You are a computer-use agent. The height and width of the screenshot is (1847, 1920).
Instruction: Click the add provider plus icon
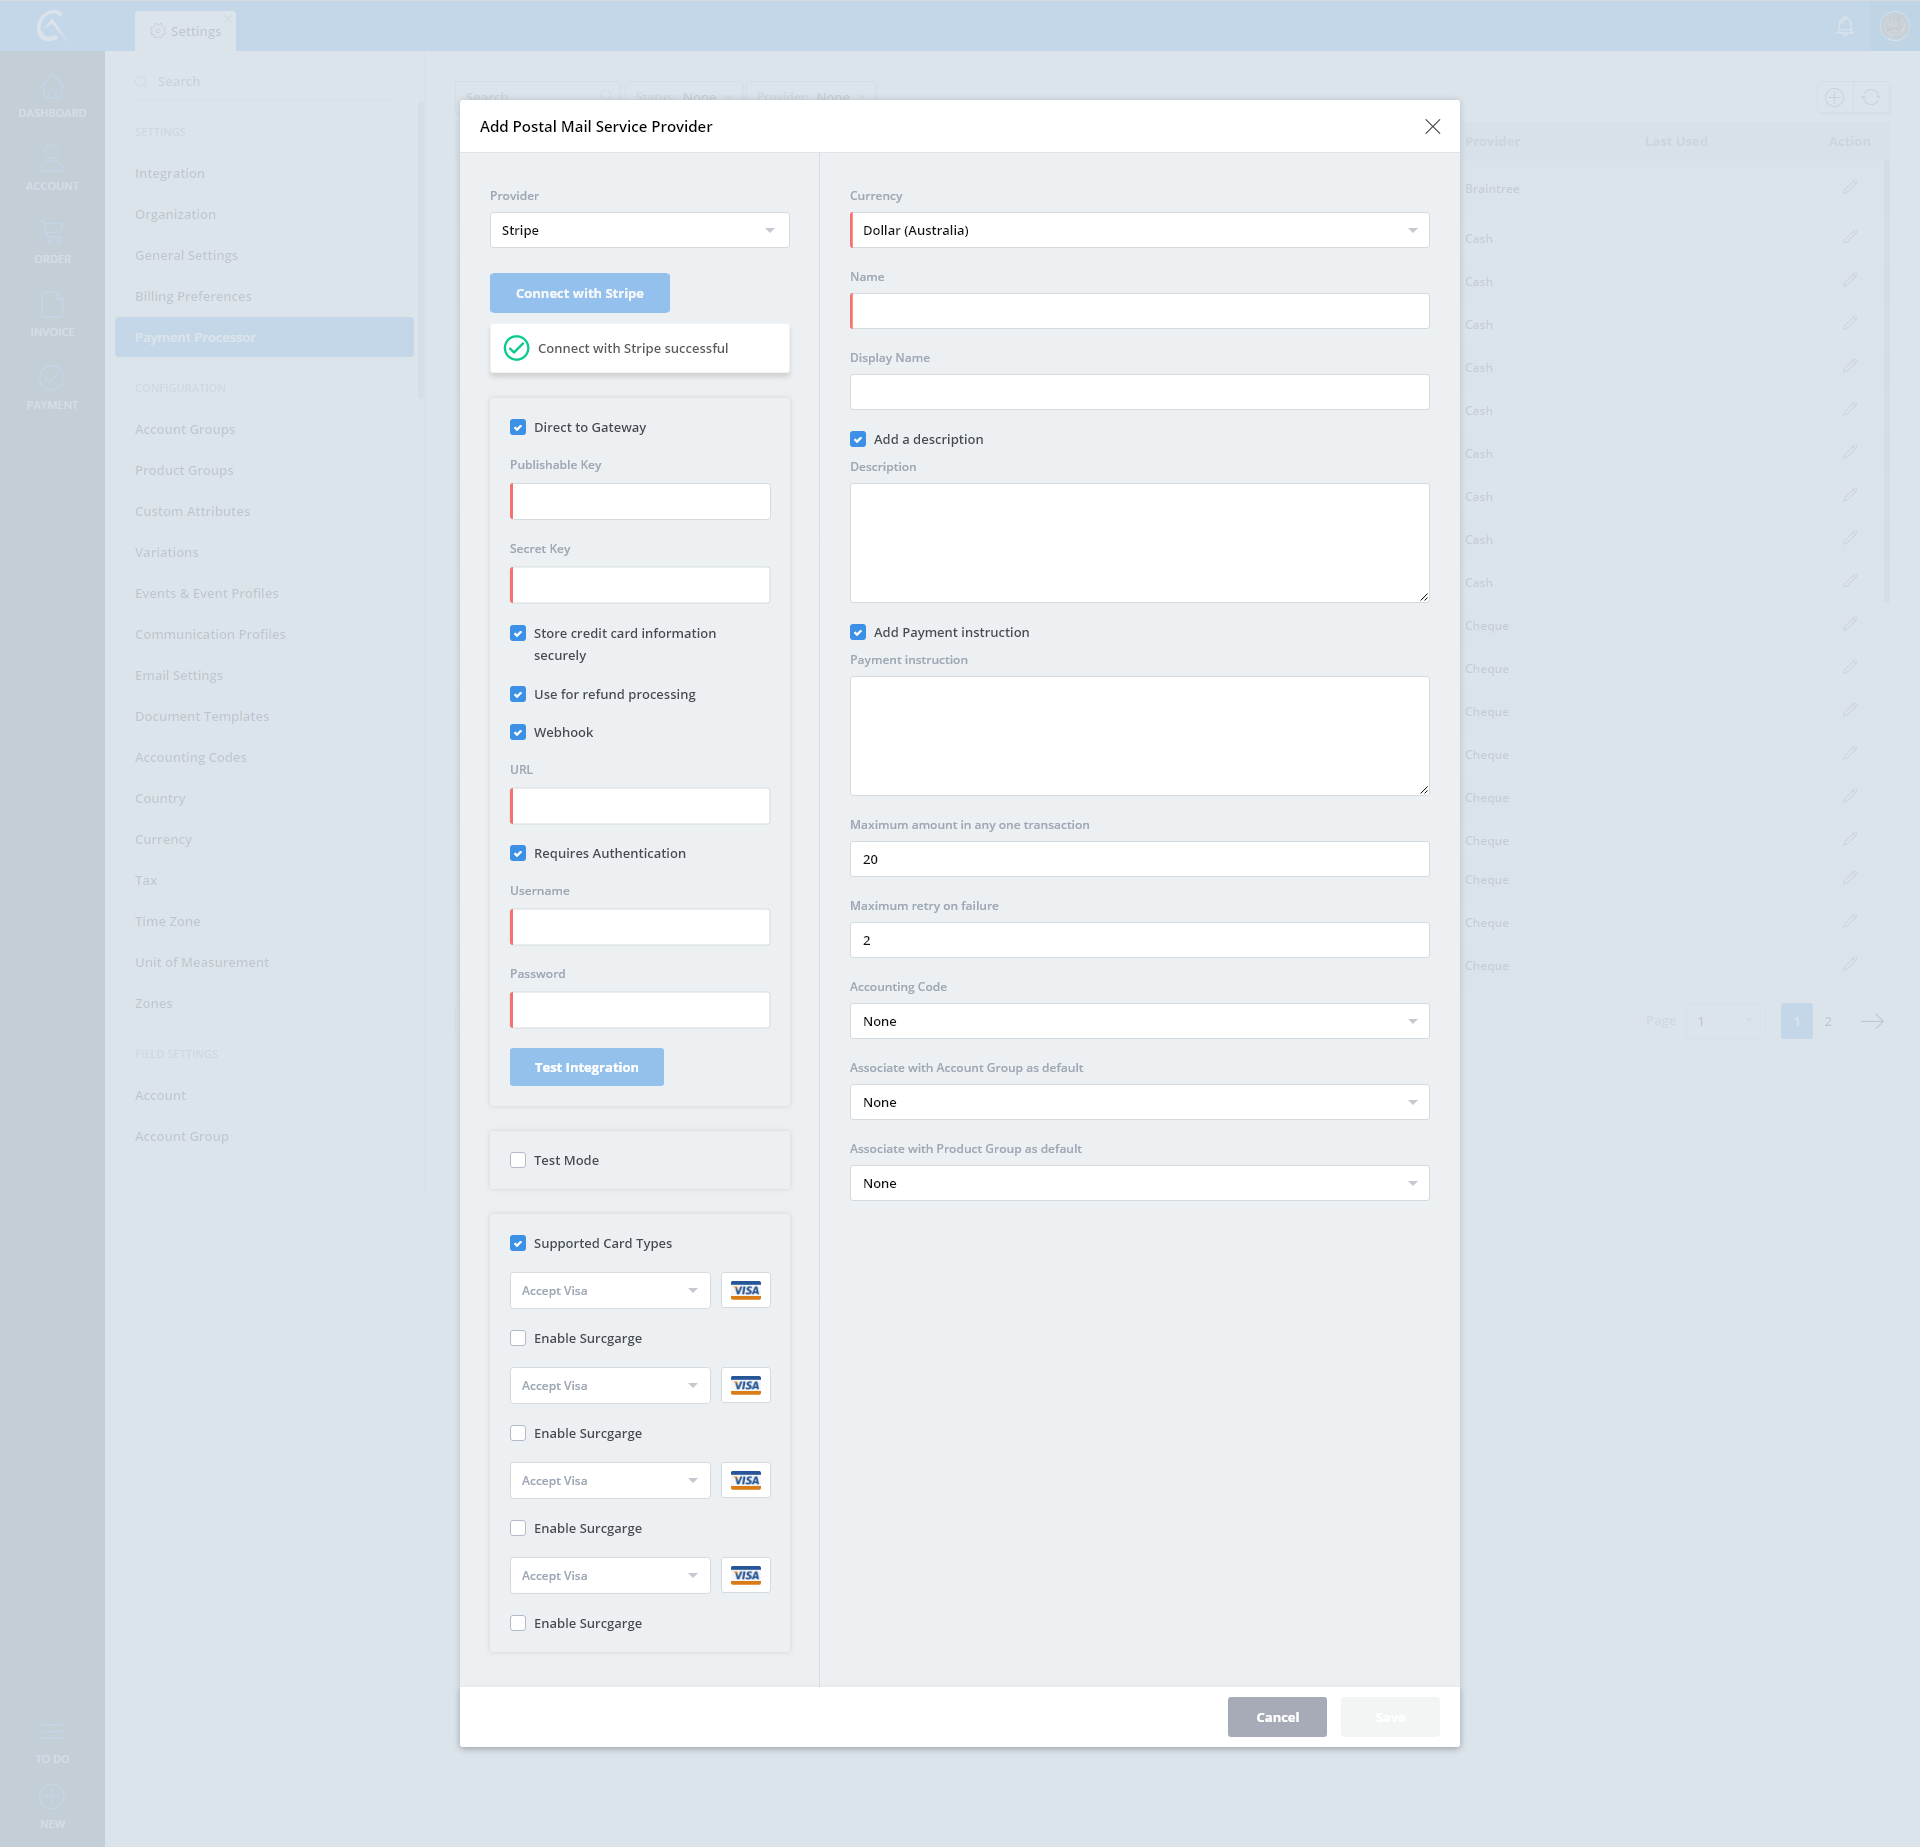[x=1834, y=98]
